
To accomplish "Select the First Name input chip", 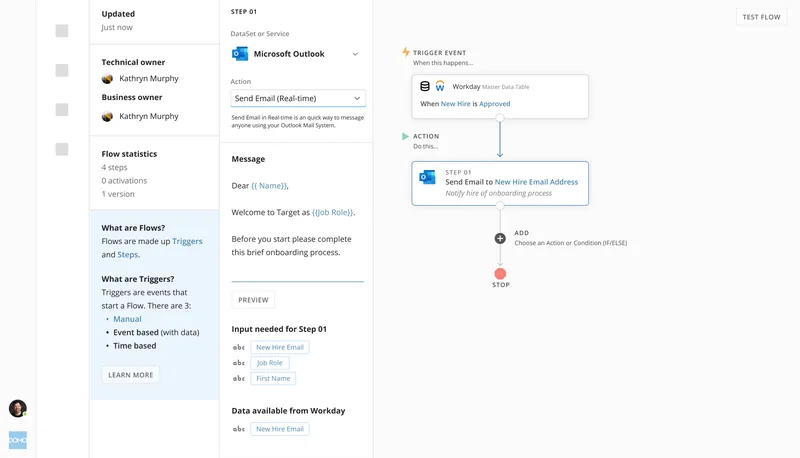I will coord(273,378).
